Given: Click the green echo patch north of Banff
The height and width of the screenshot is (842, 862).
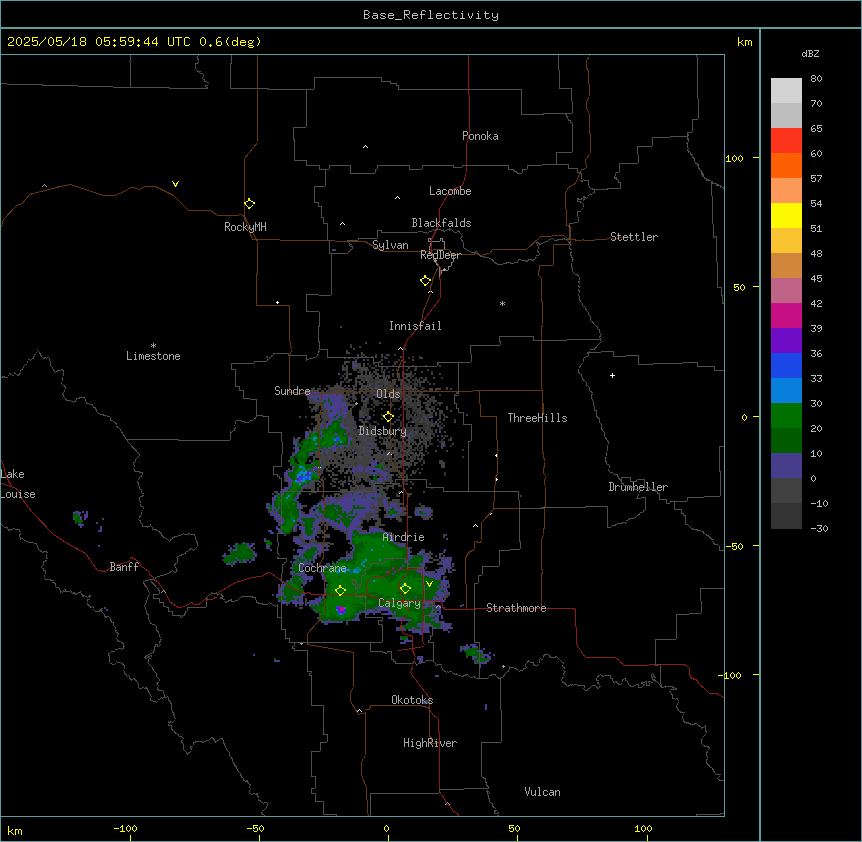Looking at the screenshot, I should click(240, 553).
